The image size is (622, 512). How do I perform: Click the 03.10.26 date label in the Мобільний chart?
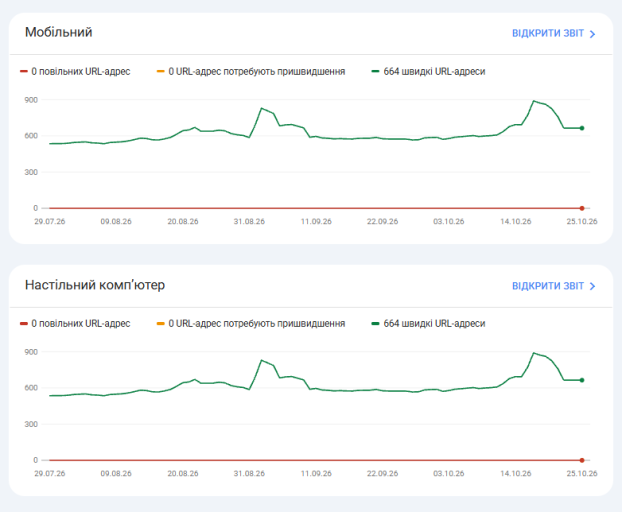click(449, 221)
